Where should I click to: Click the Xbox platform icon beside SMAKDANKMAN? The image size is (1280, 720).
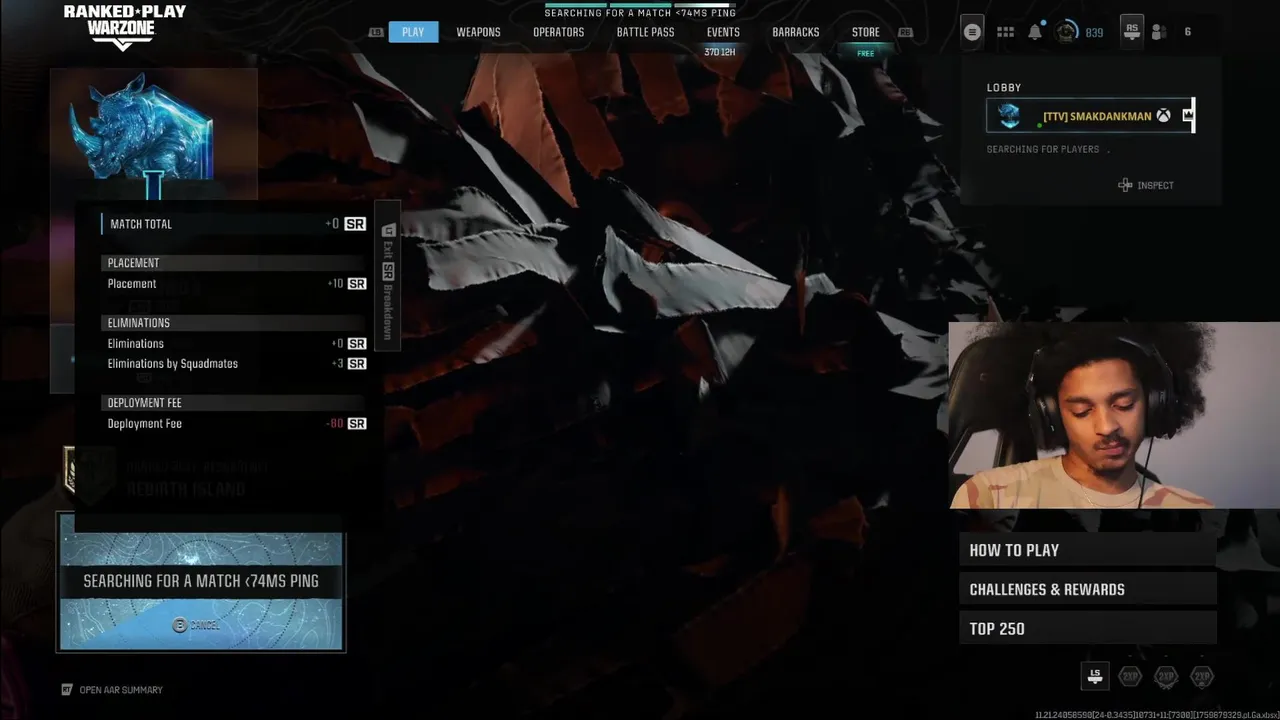pyautogui.click(x=1164, y=116)
